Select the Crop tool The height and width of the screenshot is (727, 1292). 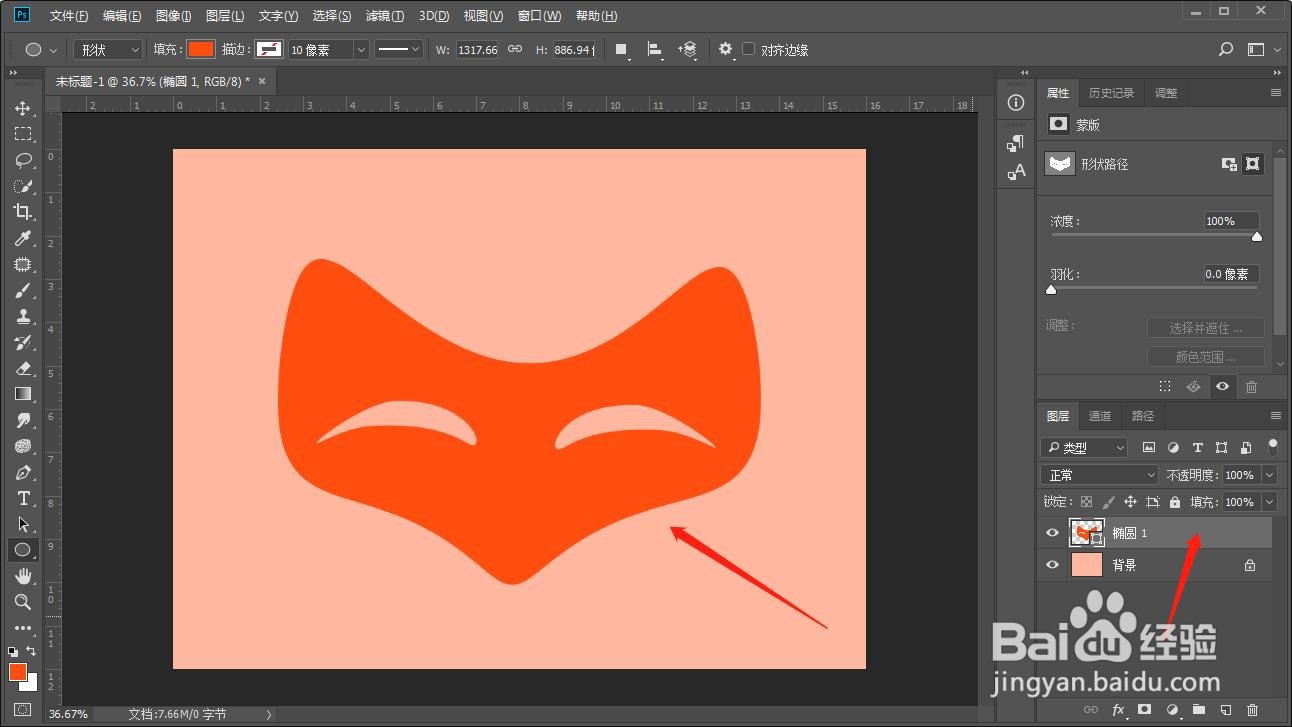click(22, 212)
